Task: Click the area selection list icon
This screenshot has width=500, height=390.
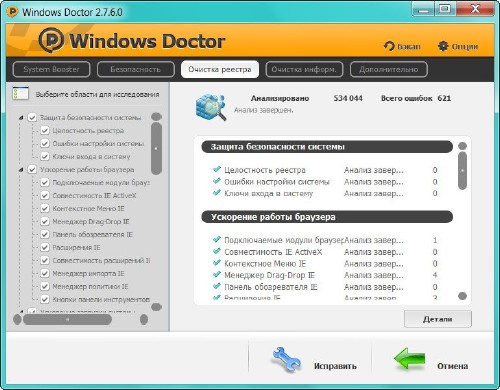Action: 20,94
